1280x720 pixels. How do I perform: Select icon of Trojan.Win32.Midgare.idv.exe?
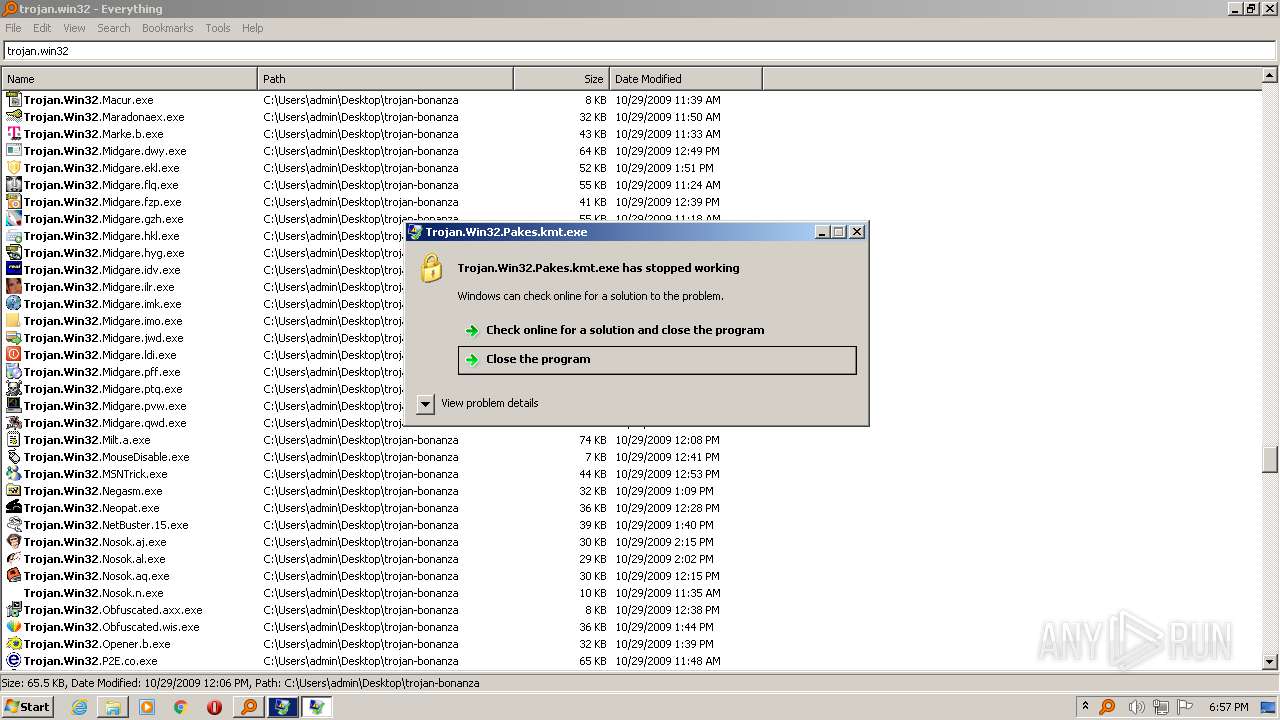[x=14, y=270]
